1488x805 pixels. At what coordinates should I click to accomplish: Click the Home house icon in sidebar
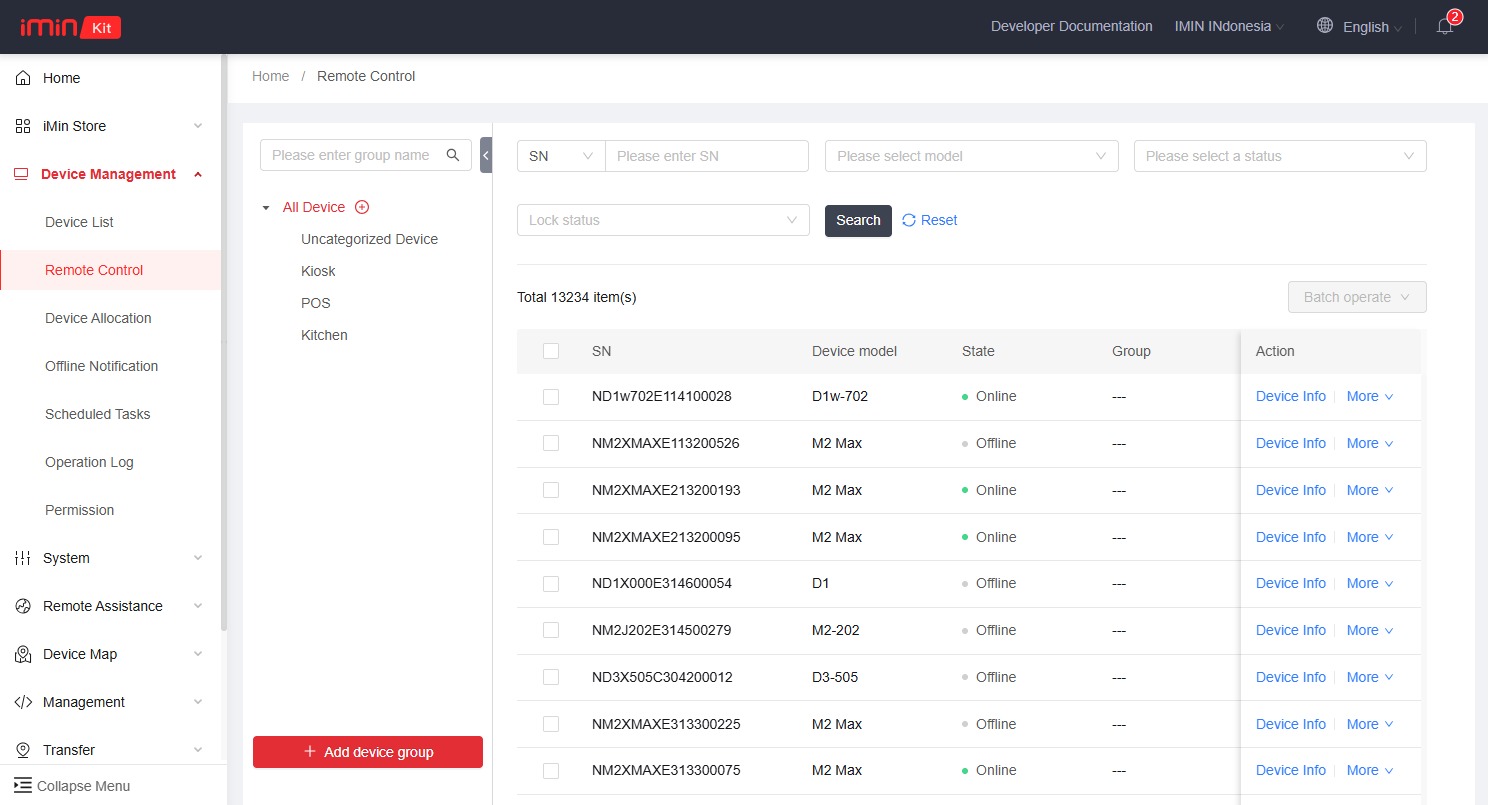[23, 78]
